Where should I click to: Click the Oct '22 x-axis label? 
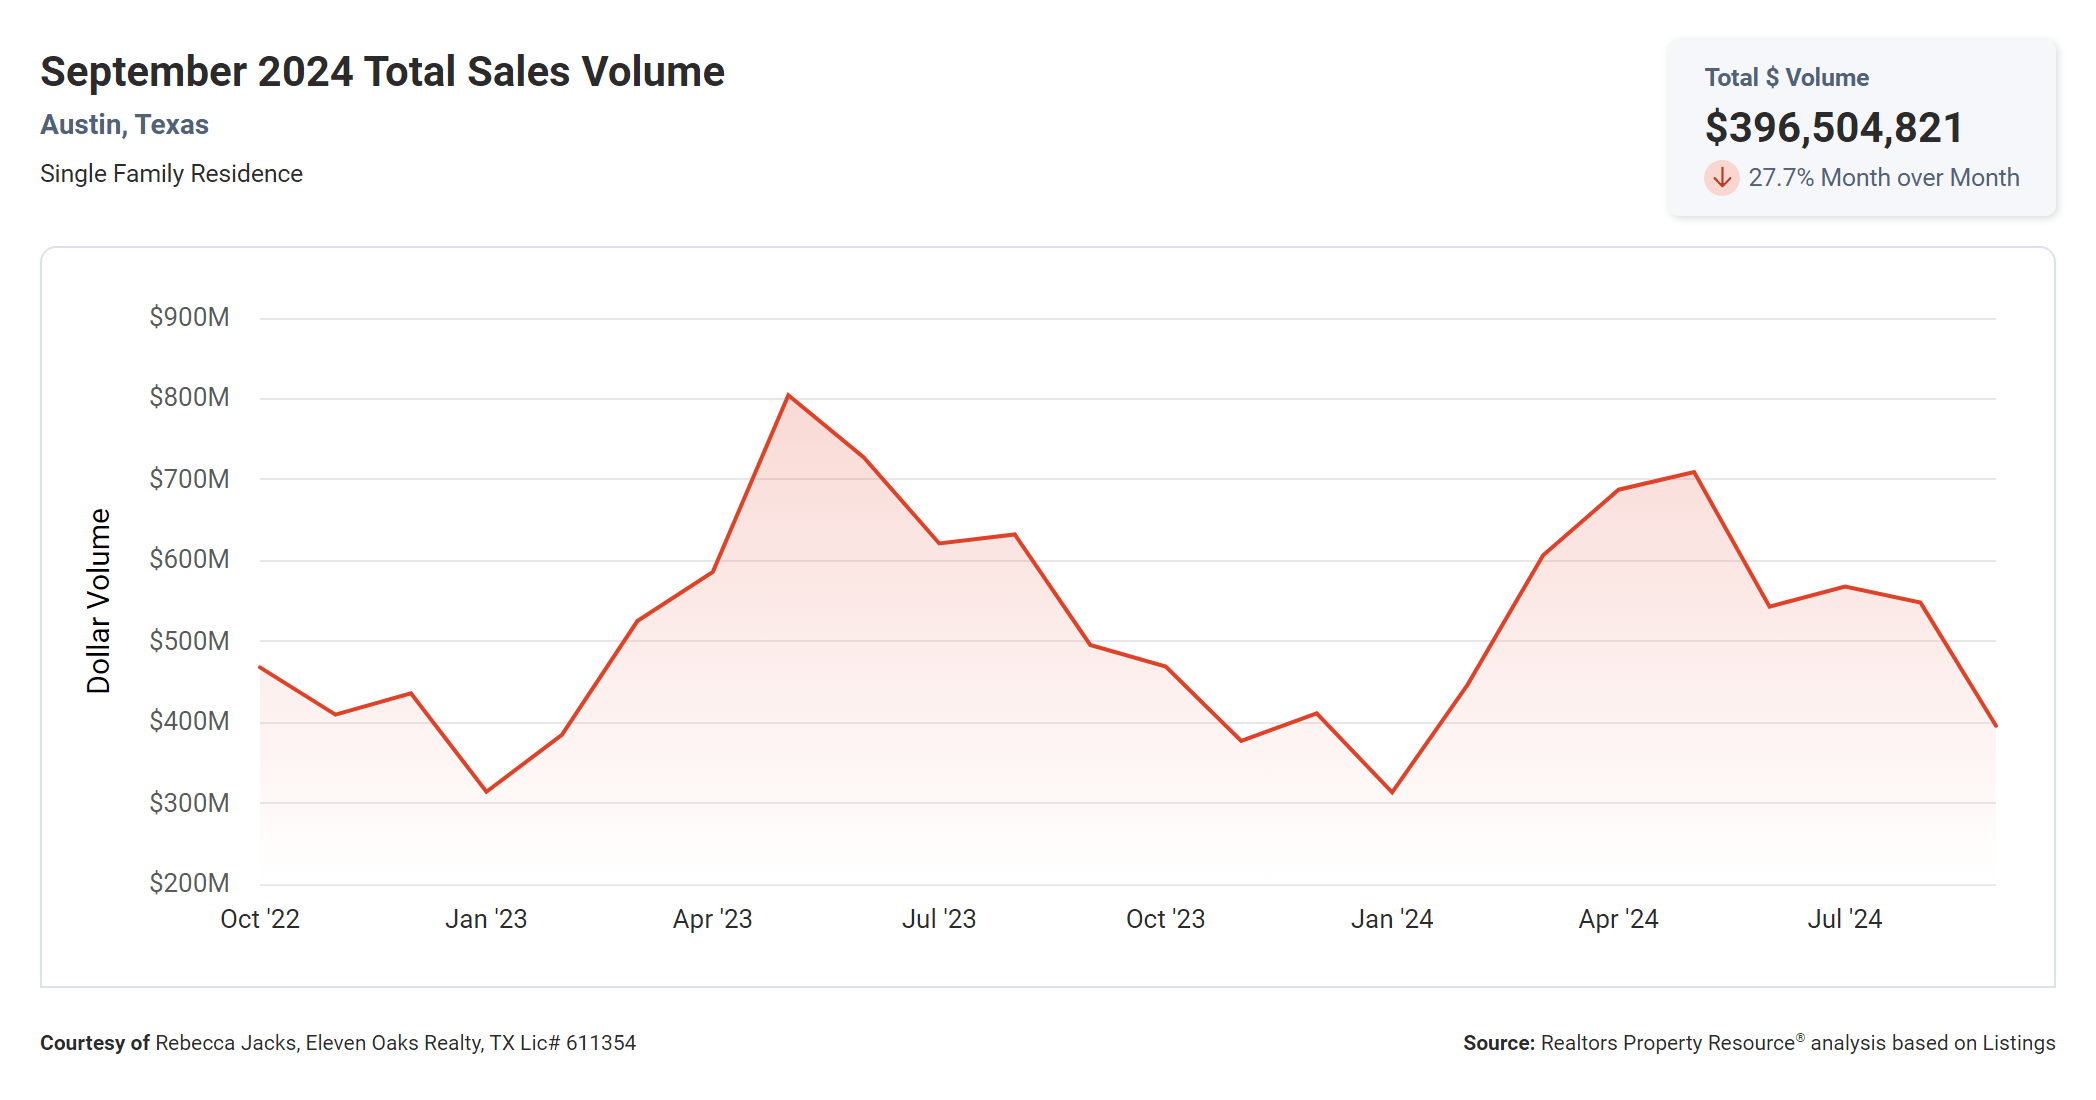pos(260,919)
